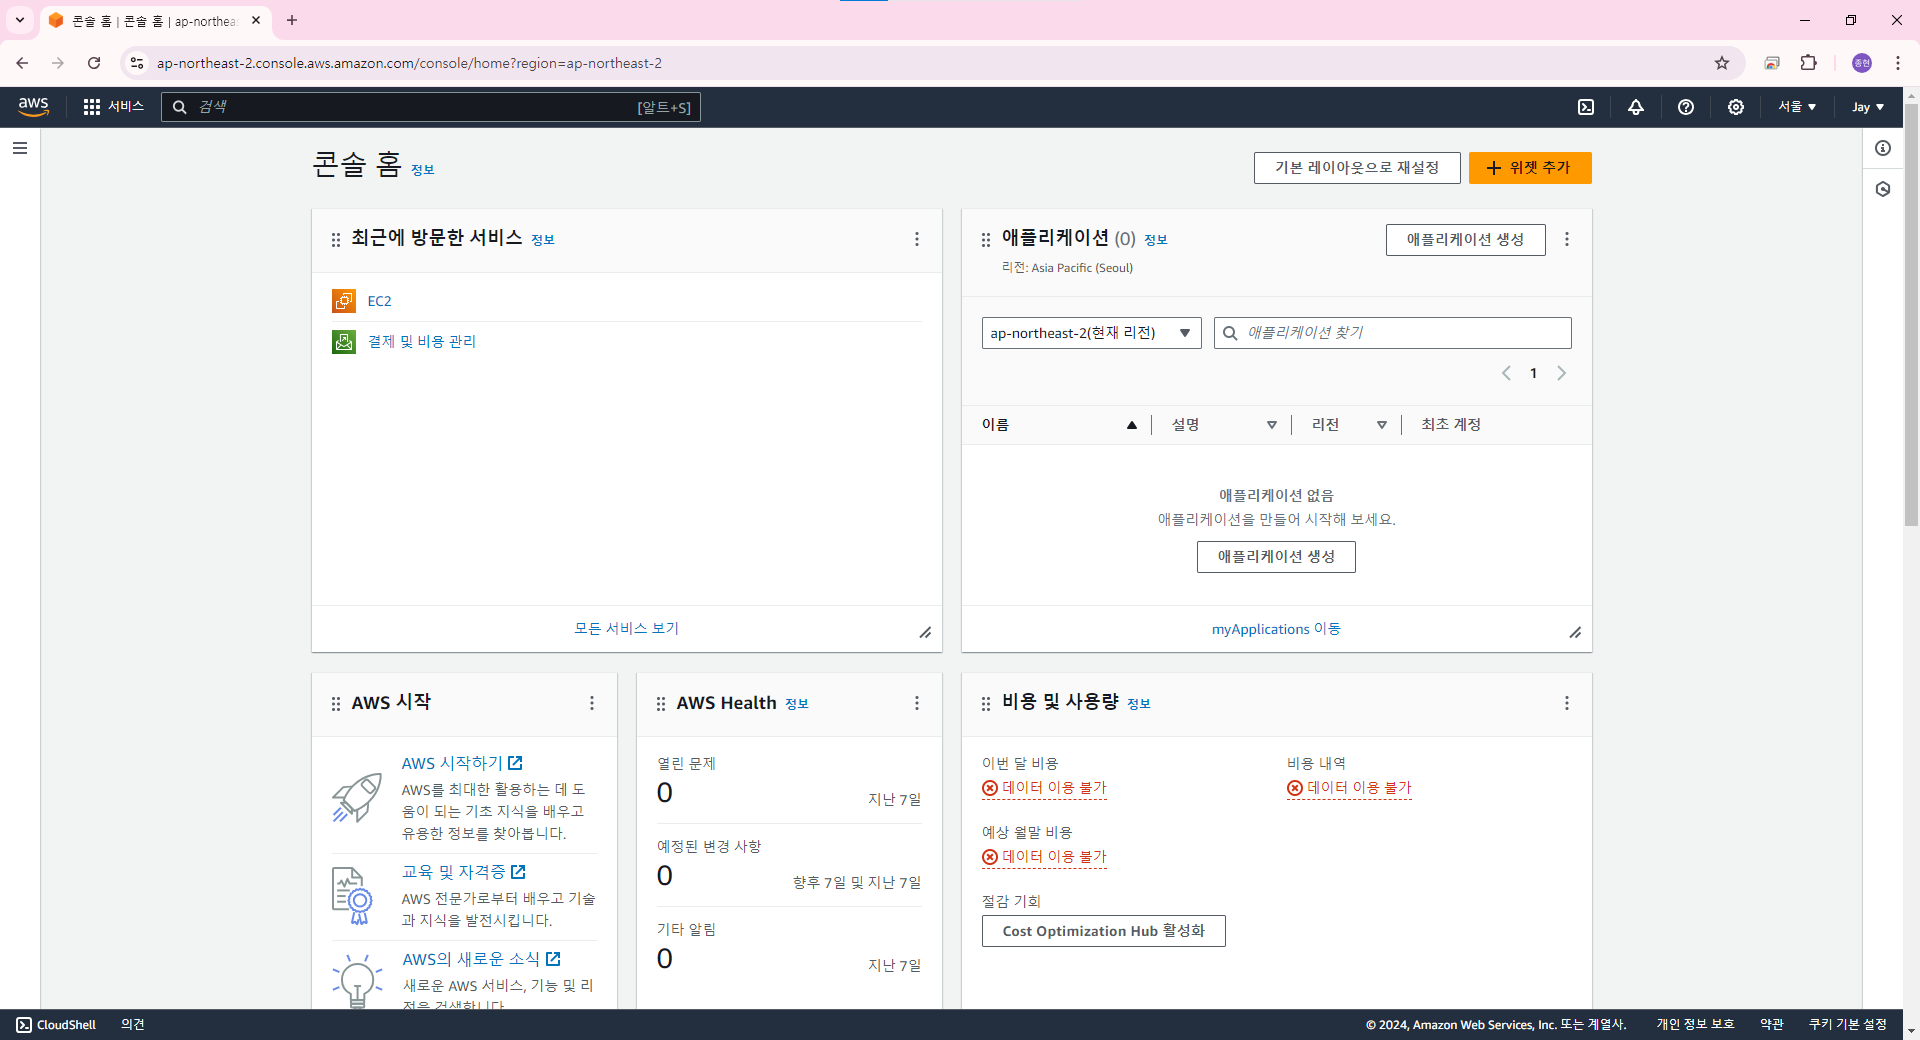This screenshot has width=1920, height=1040.
Task: Open the AWS Health widget options menu
Action: (x=917, y=703)
